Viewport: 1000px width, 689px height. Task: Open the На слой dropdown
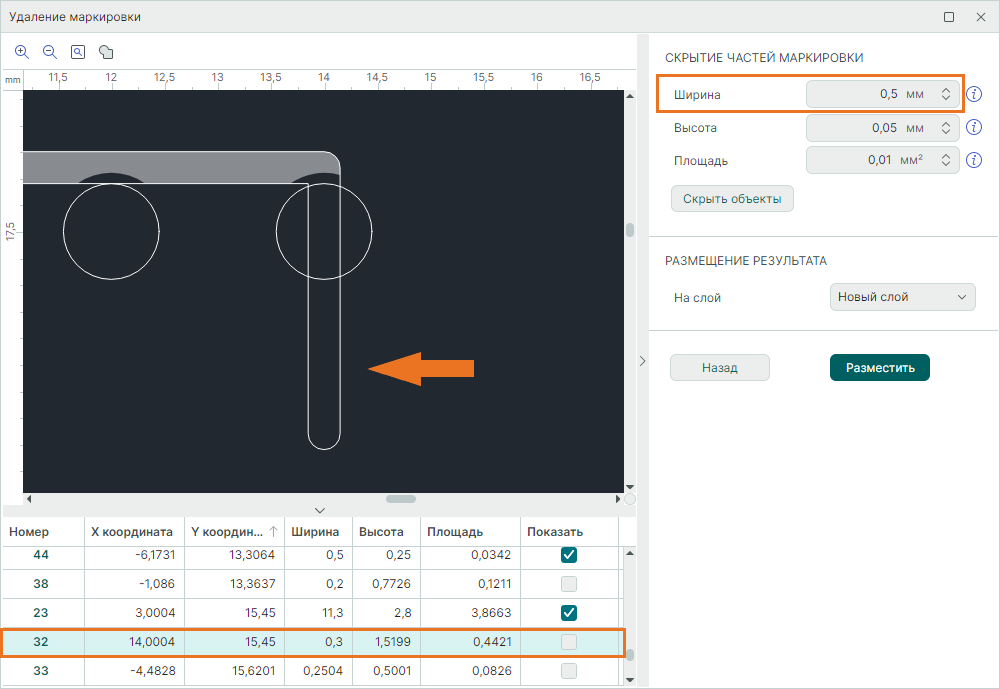902,297
